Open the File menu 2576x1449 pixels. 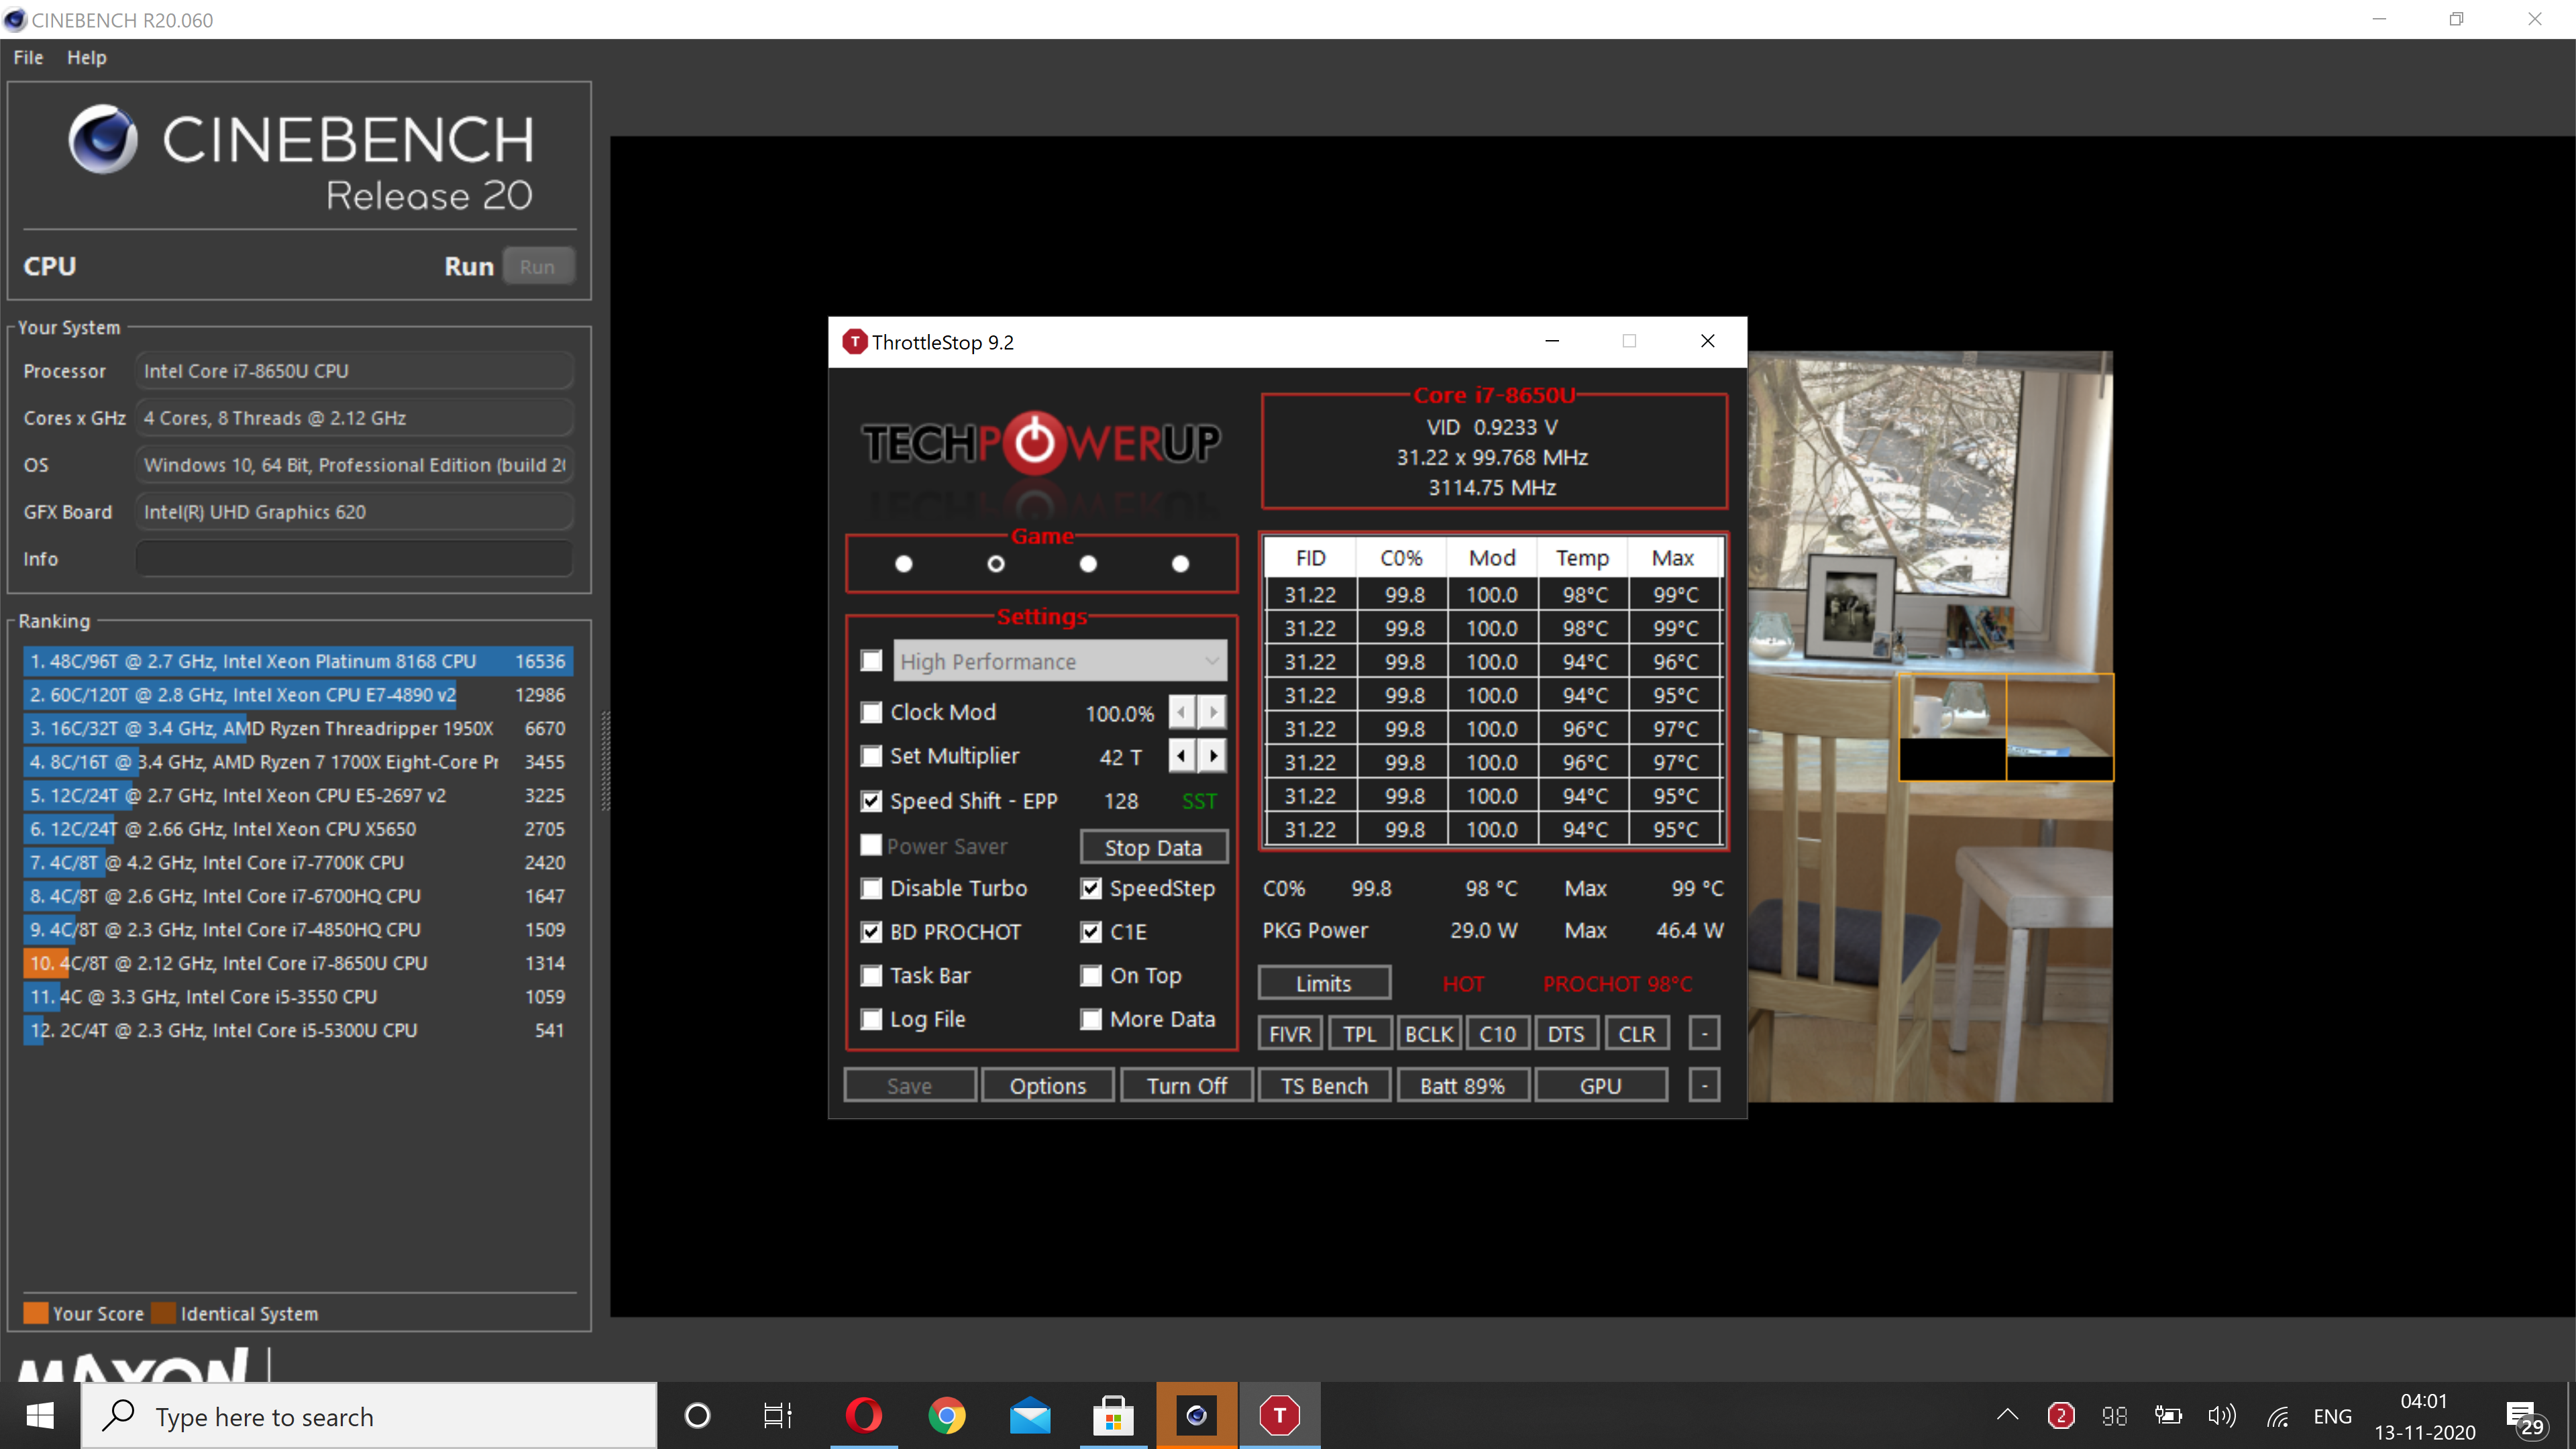point(28,57)
